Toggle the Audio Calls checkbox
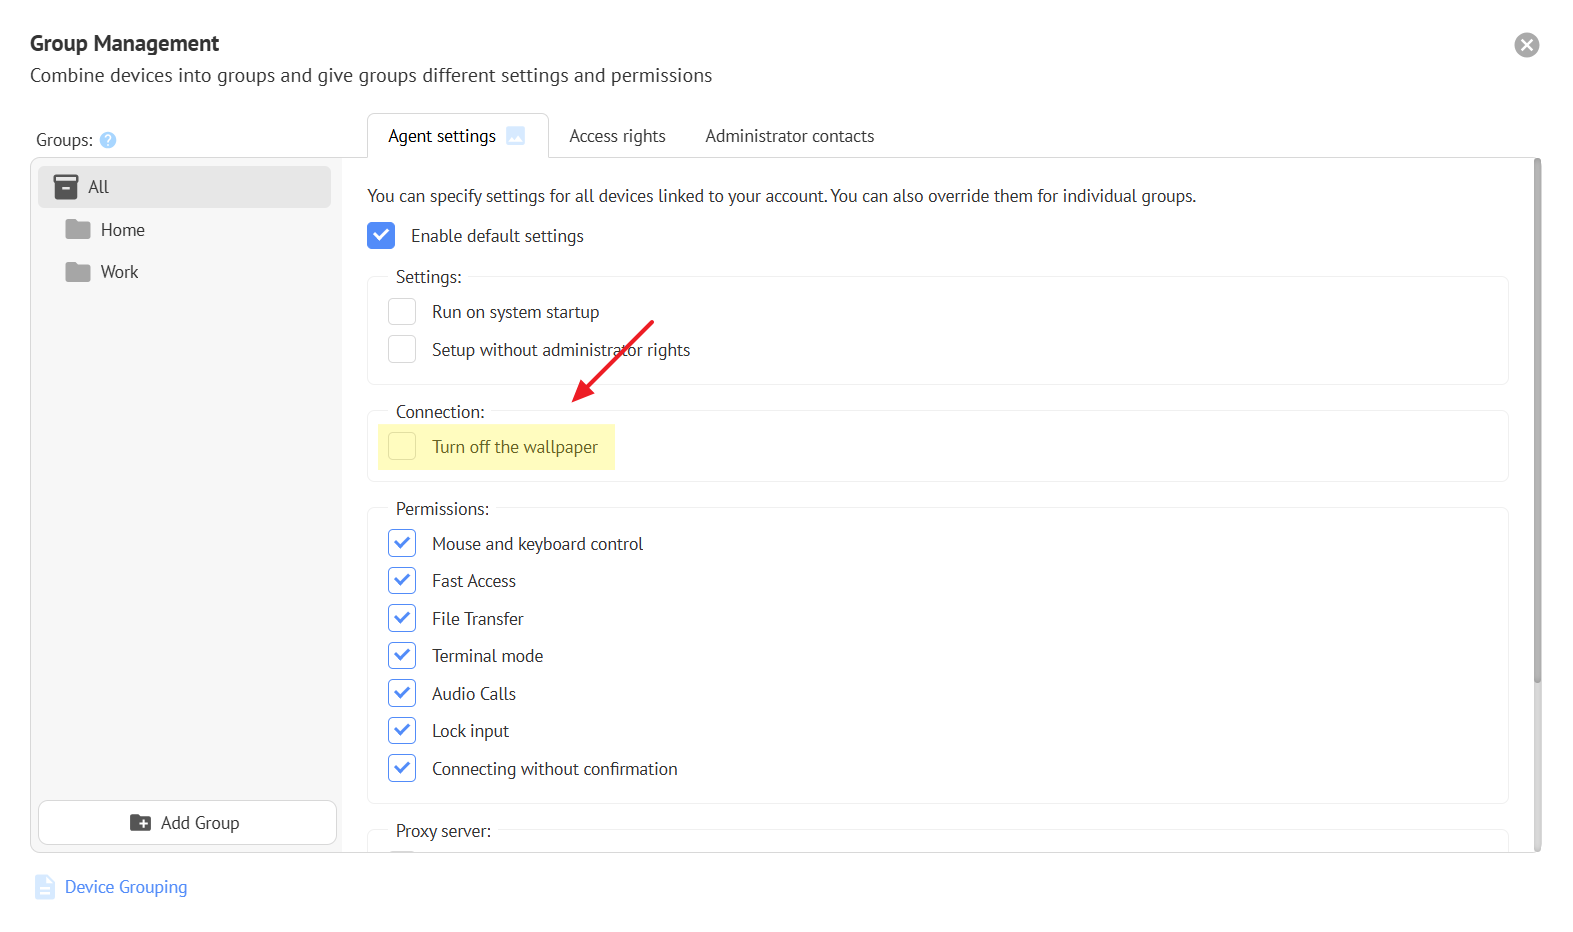1573x932 pixels. pyautogui.click(x=402, y=694)
